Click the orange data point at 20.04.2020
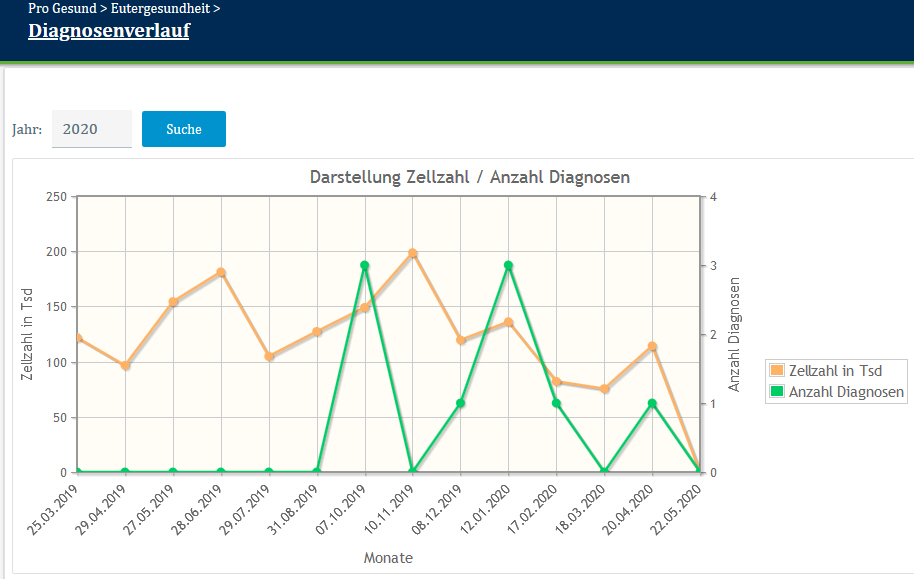This screenshot has height=579, width=914. pyautogui.click(x=652, y=347)
